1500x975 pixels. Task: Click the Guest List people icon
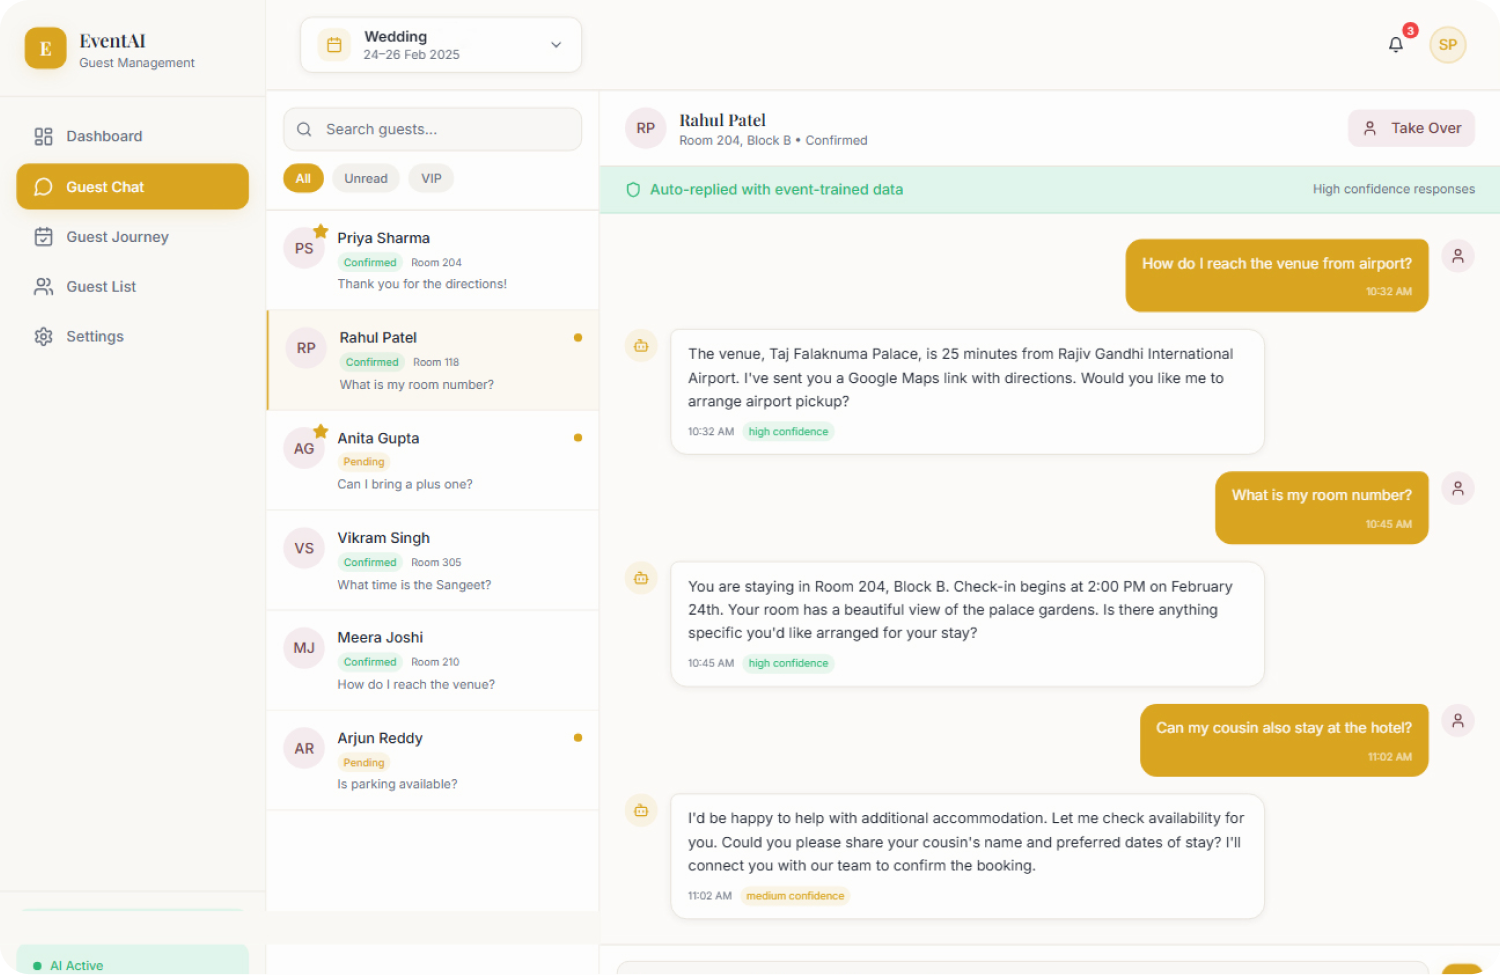43,287
